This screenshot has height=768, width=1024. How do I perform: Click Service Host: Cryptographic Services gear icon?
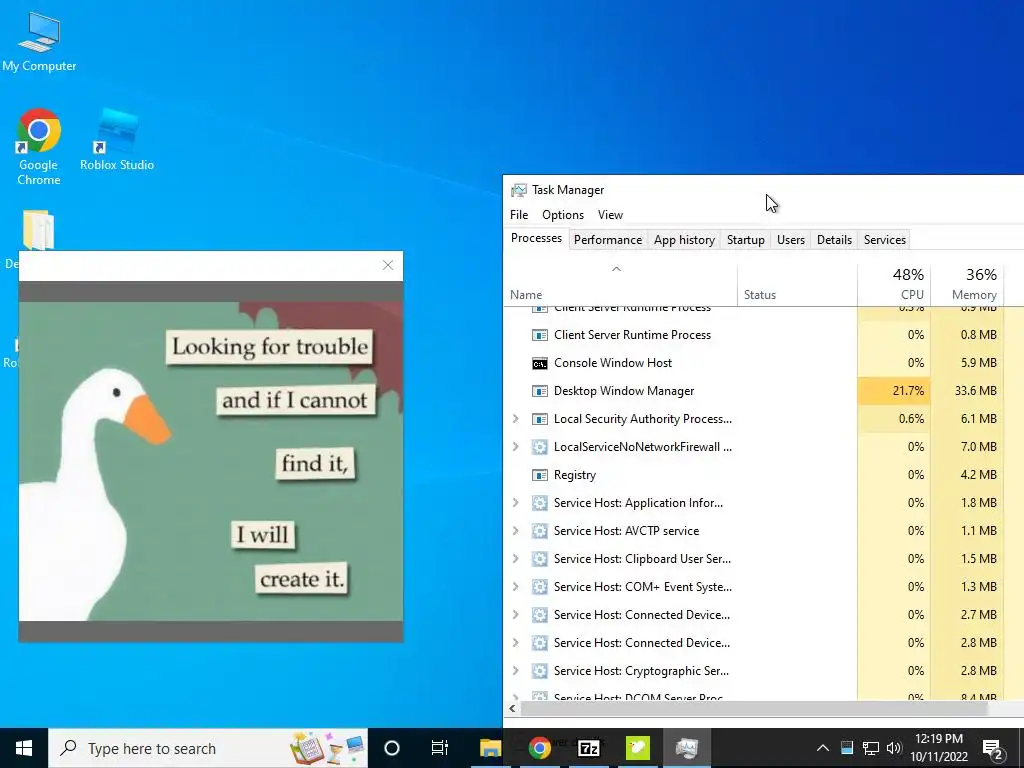(x=539, y=671)
